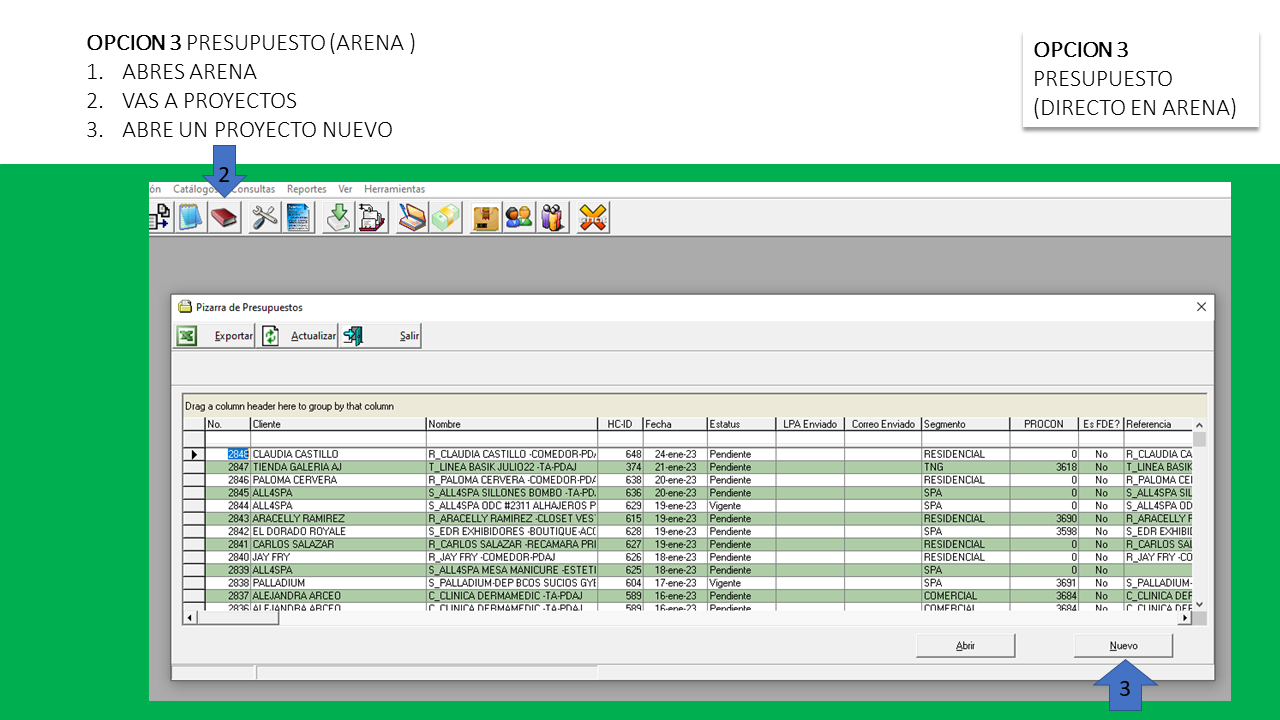1280x720 pixels.
Task: Open the Reportes menu
Action: coord(306,189)
